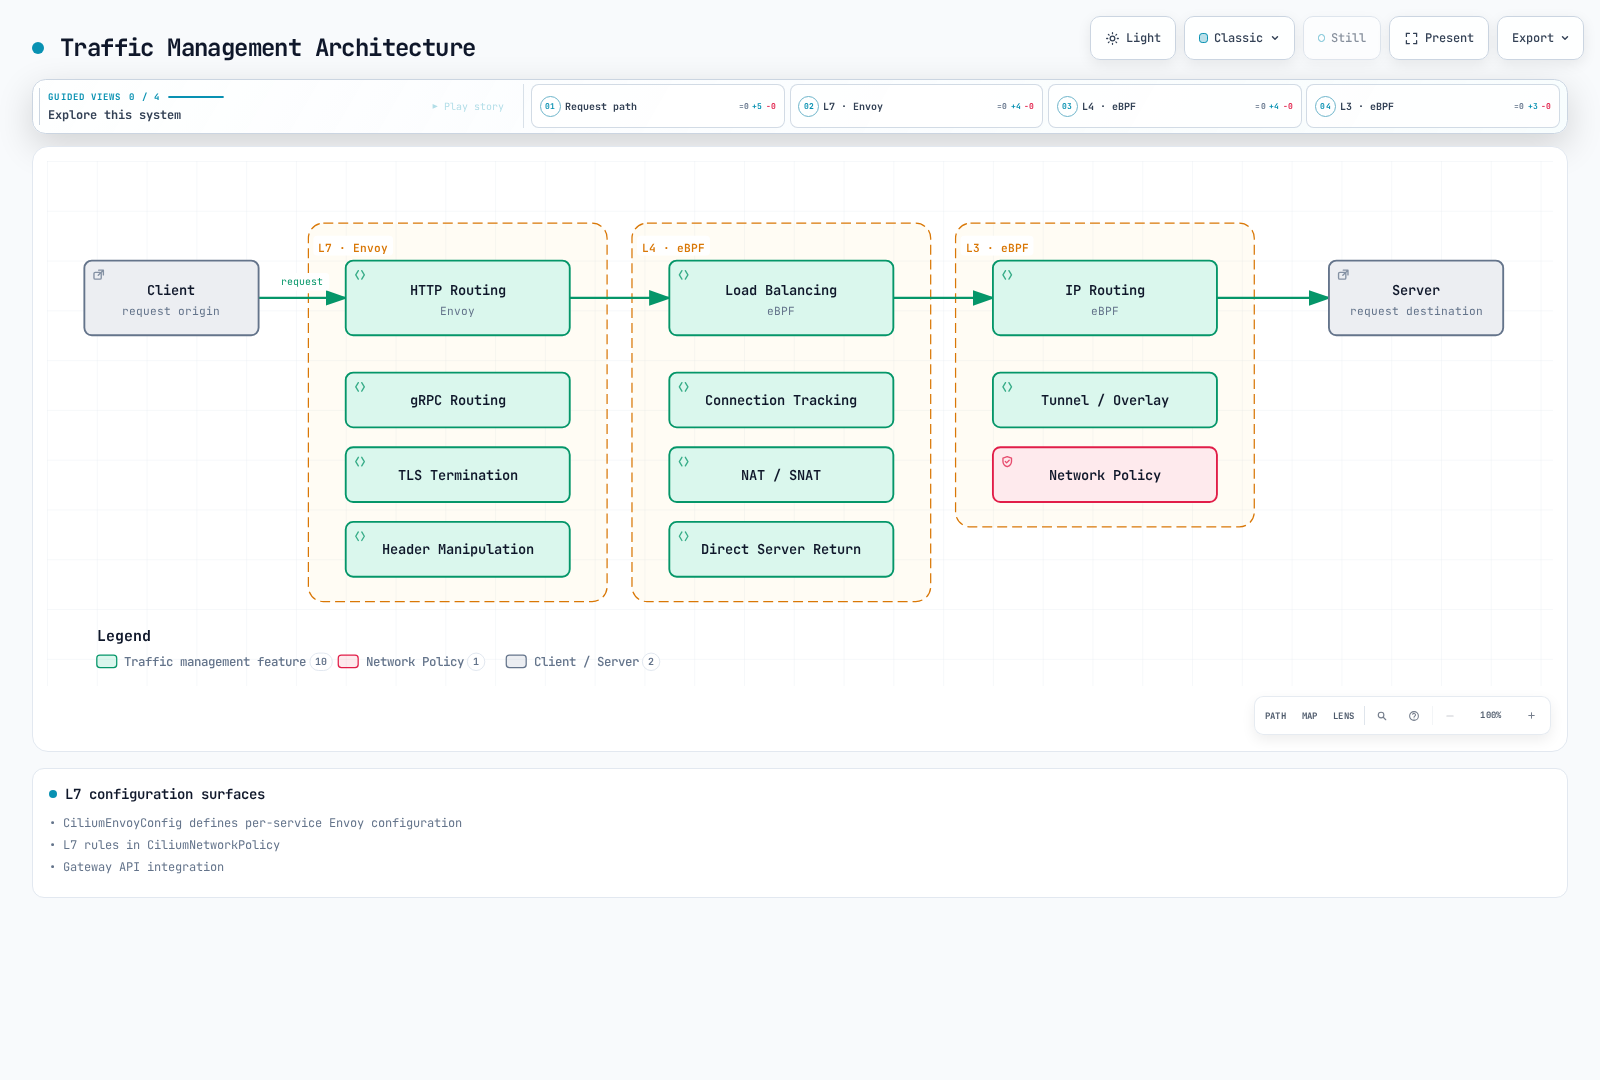Select the 02 L7 · Envoy guided view

pos(916,106)
